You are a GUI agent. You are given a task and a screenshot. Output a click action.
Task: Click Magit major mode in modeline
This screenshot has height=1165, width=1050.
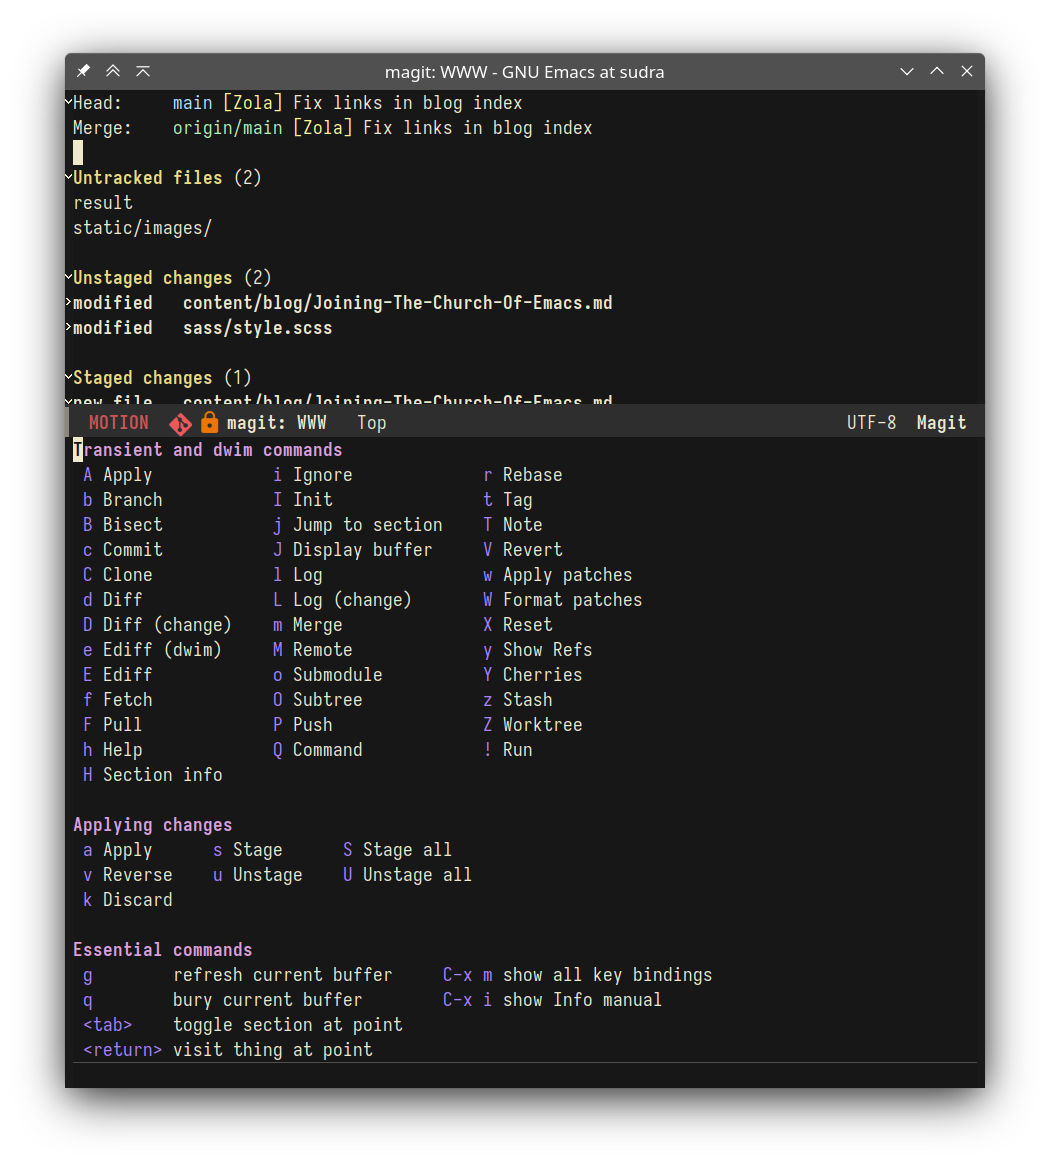[942, 423]
